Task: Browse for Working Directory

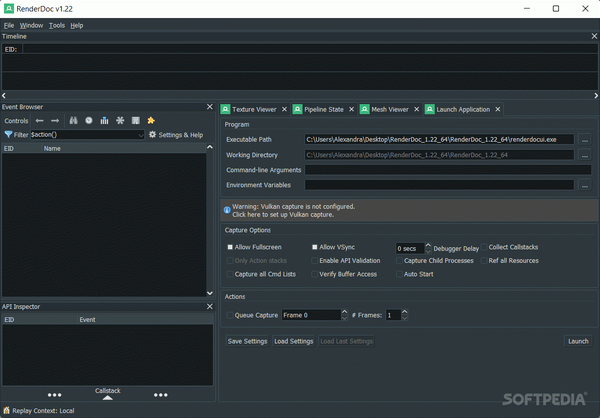Action: [584, 155]
